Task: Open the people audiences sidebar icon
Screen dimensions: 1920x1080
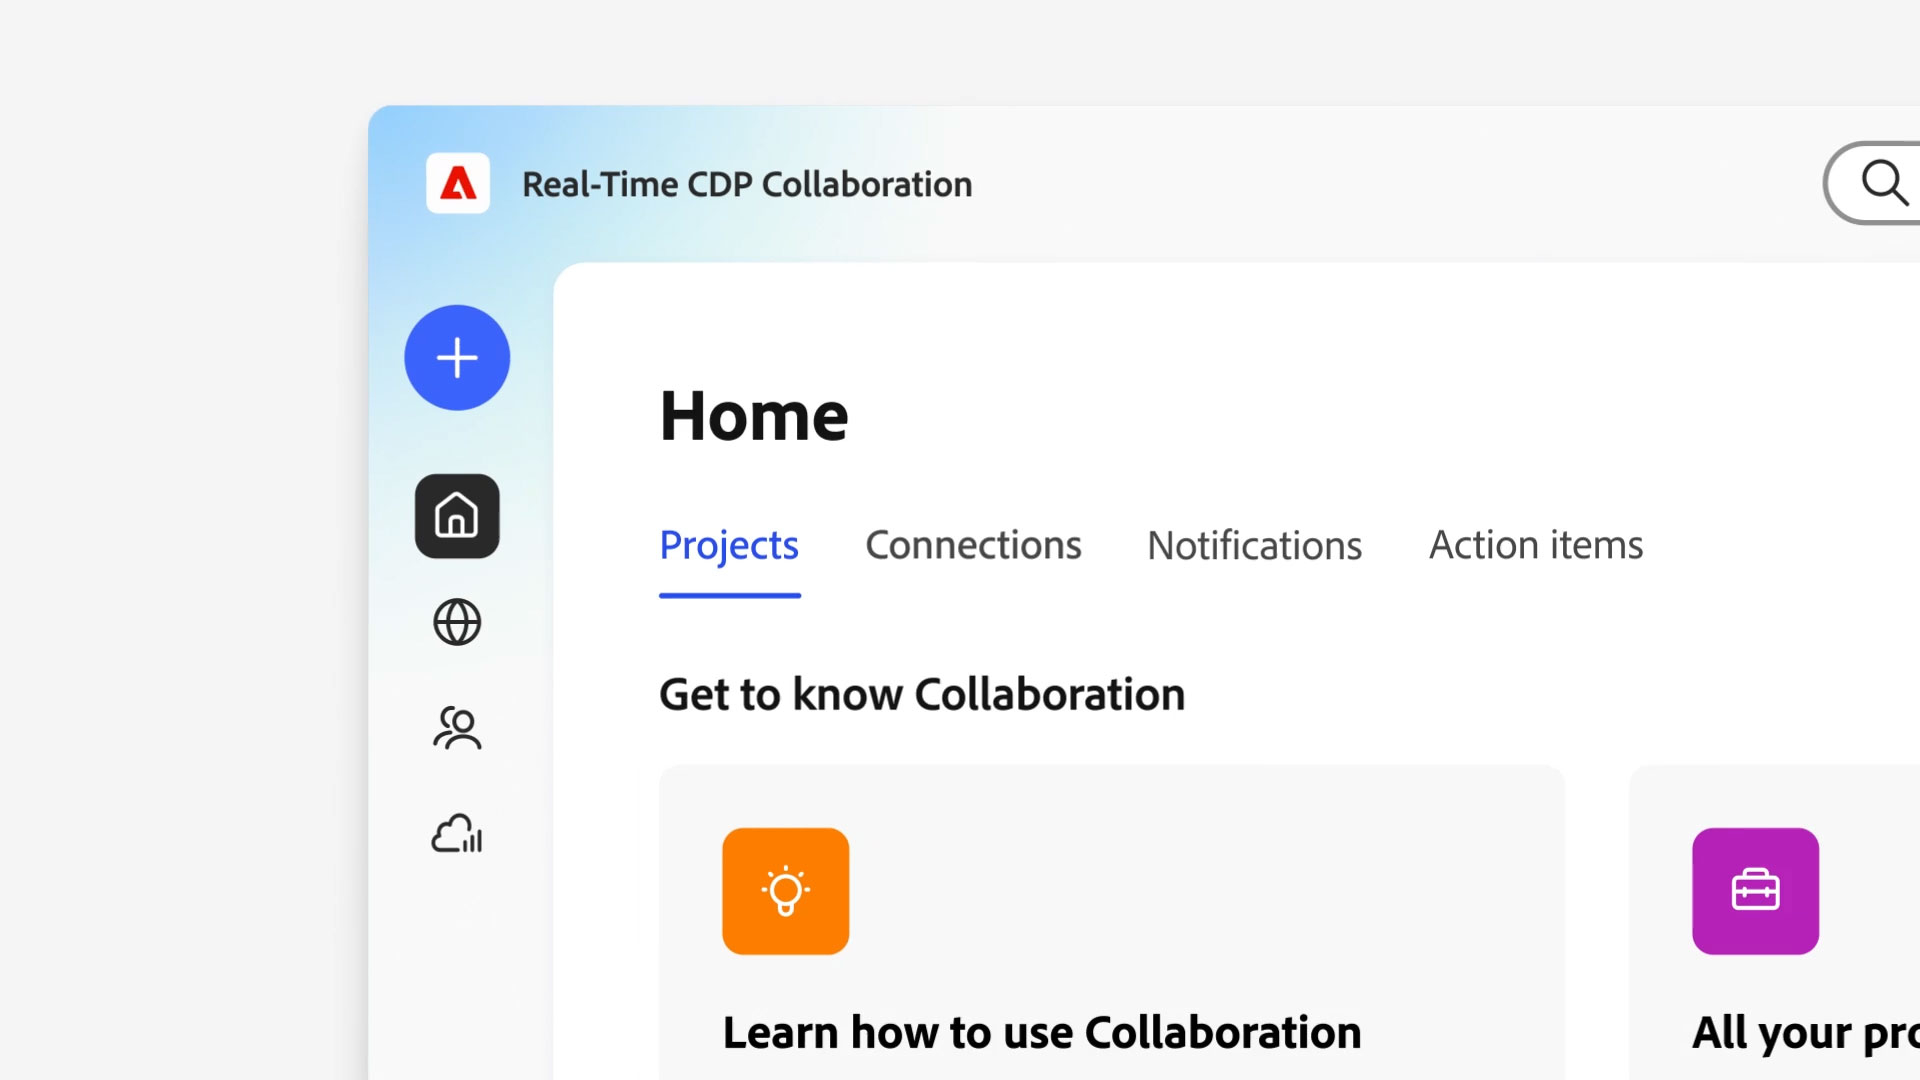Action: coord(457,728)
